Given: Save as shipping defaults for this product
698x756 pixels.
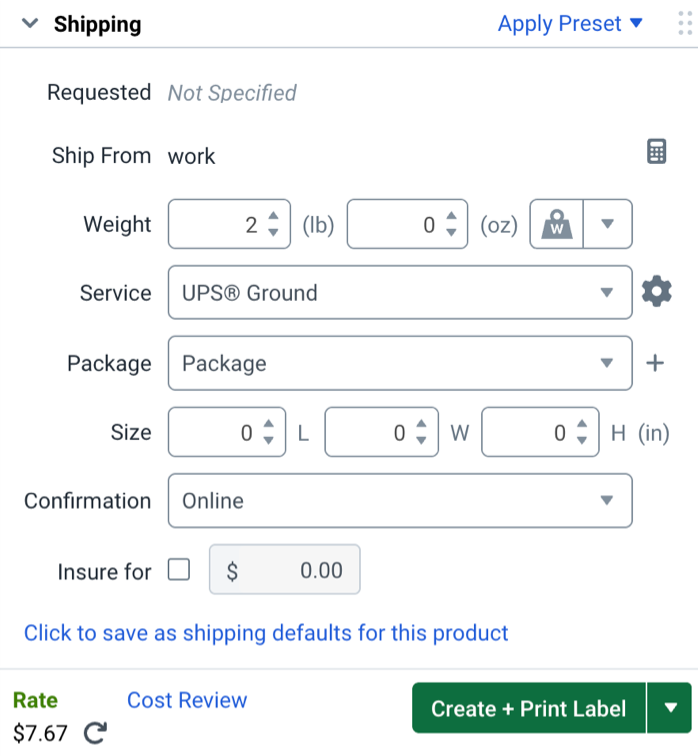Looking at the screenshot, I should (x=266, y=633).
